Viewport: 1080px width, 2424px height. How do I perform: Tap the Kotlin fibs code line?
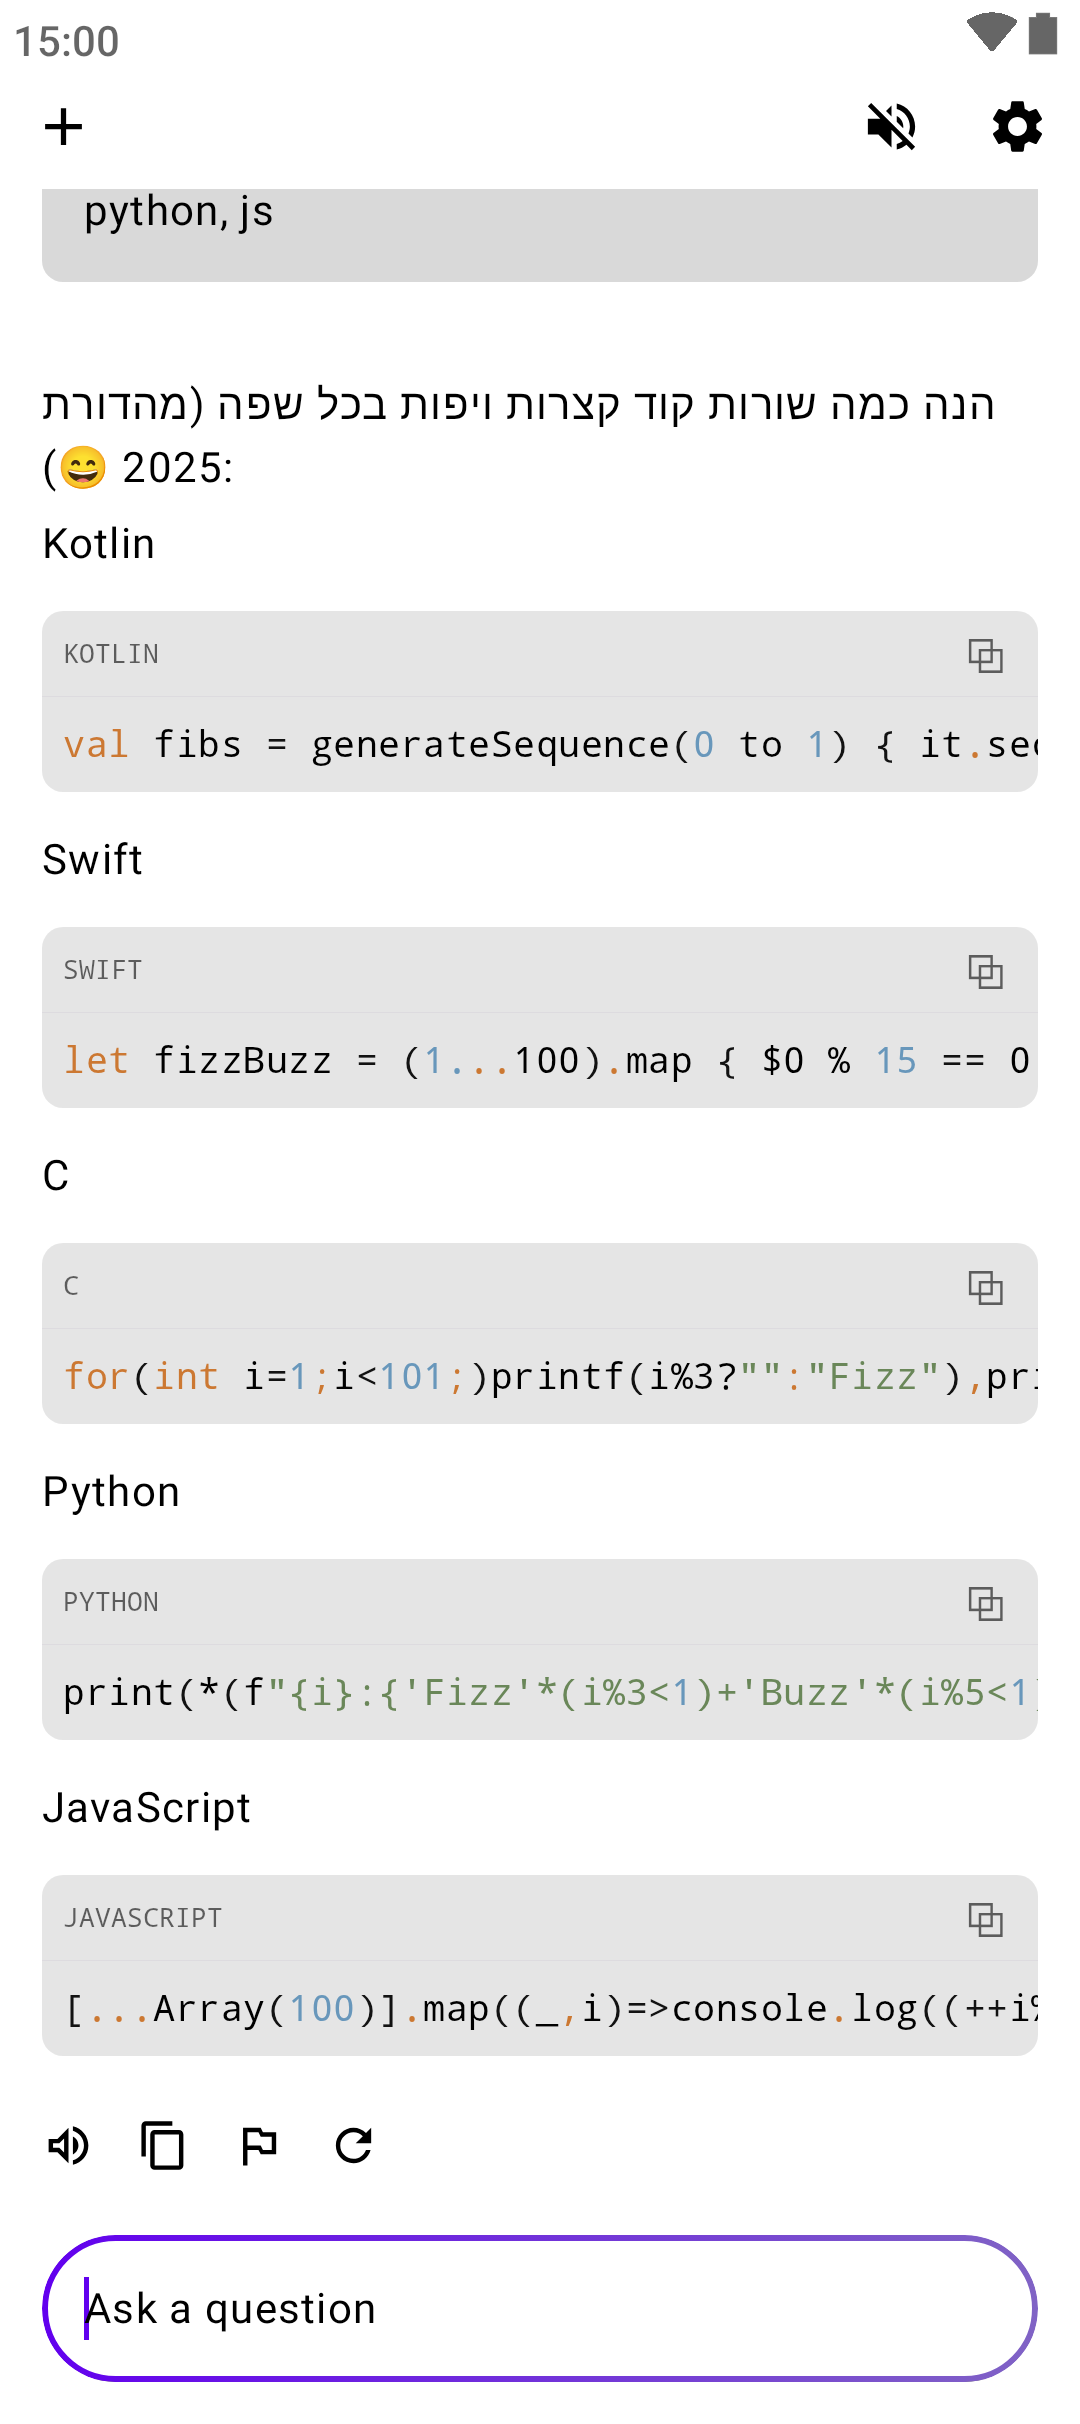click(x=540, y=745)
